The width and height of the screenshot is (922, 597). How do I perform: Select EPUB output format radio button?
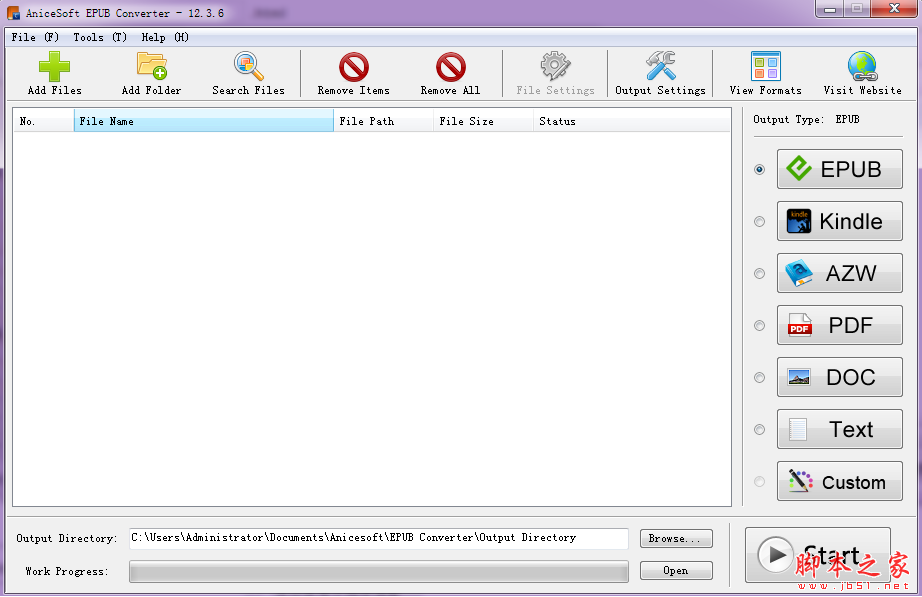click(759, 169)
